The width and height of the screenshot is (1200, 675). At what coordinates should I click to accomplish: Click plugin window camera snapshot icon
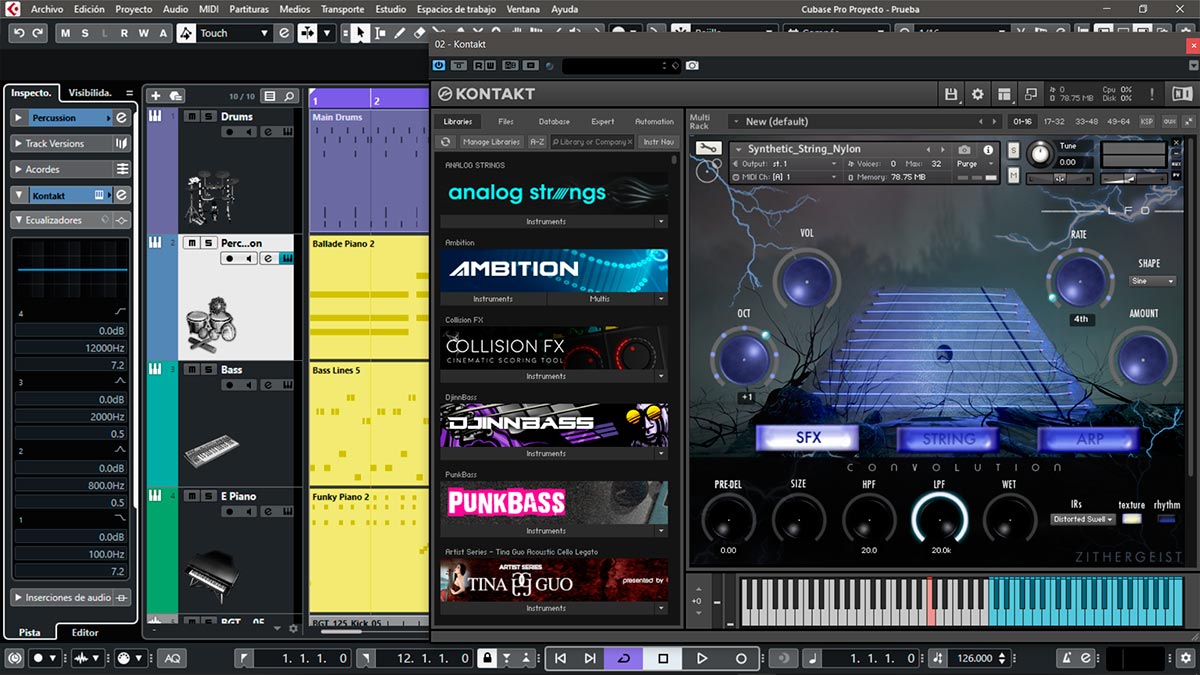click(x=692, y=66)
